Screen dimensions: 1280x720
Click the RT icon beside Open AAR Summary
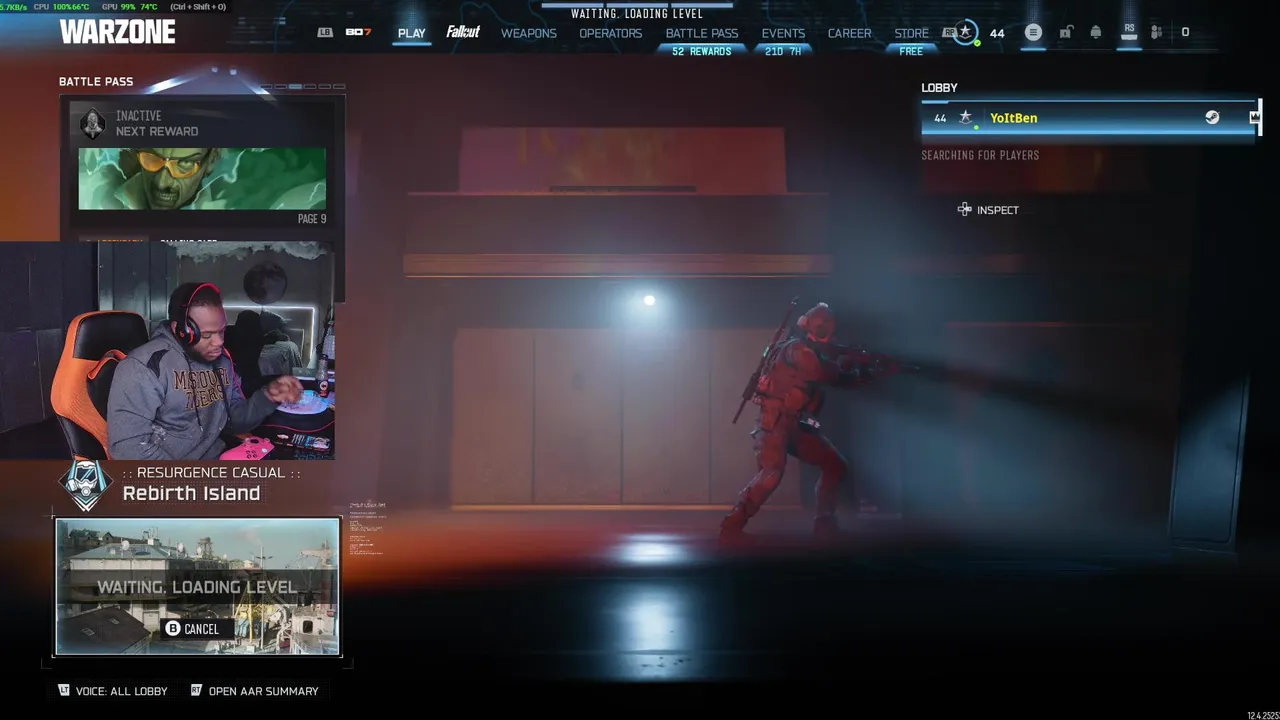pos(196,690)
